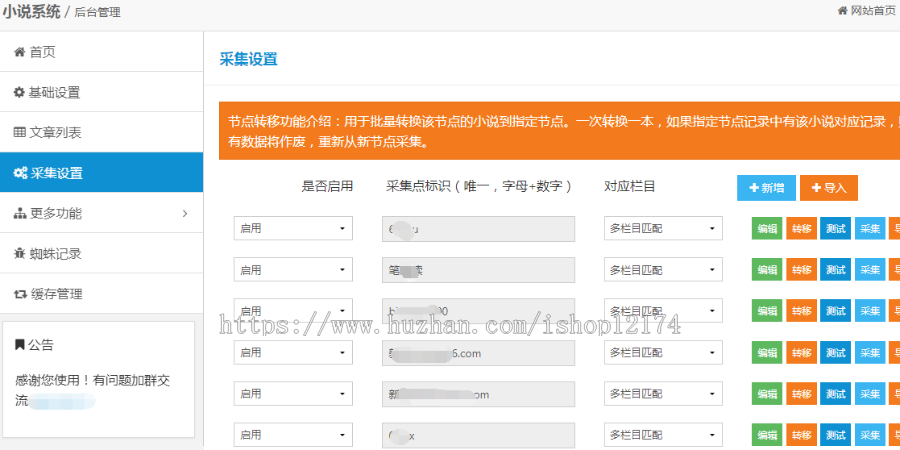This screenshot has height=450, width=900.
Task: Click green 编辑 in the row ending "u"
Action: click(767, 228)
